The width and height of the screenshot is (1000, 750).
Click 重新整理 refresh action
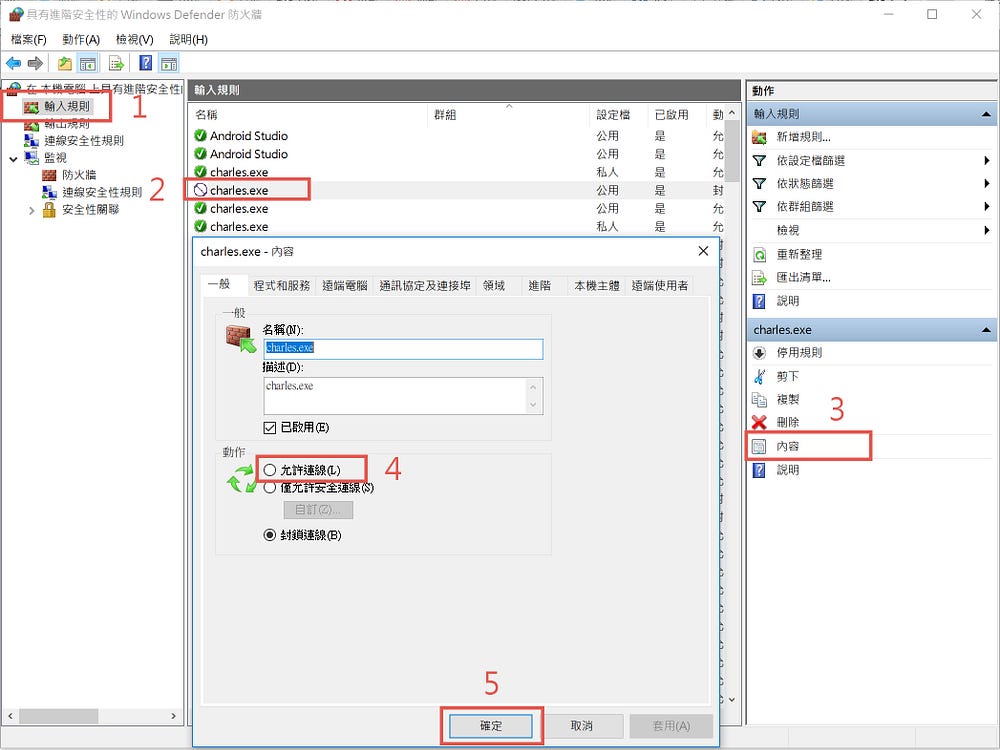pyautogui.click(x=799, y=254)
